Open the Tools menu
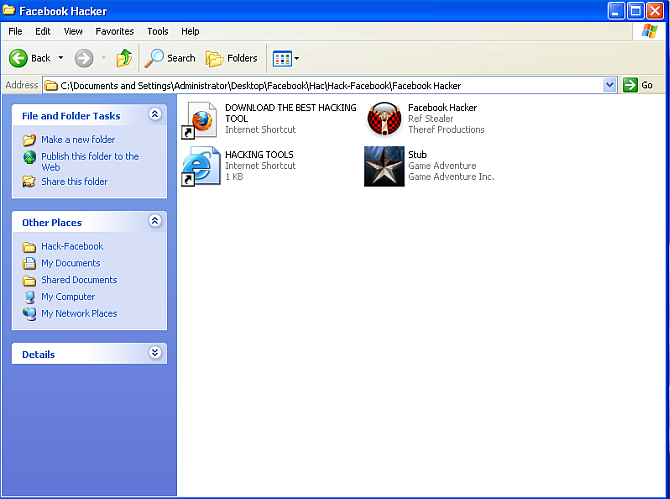 pyautogui.click(x=158, y=31)
